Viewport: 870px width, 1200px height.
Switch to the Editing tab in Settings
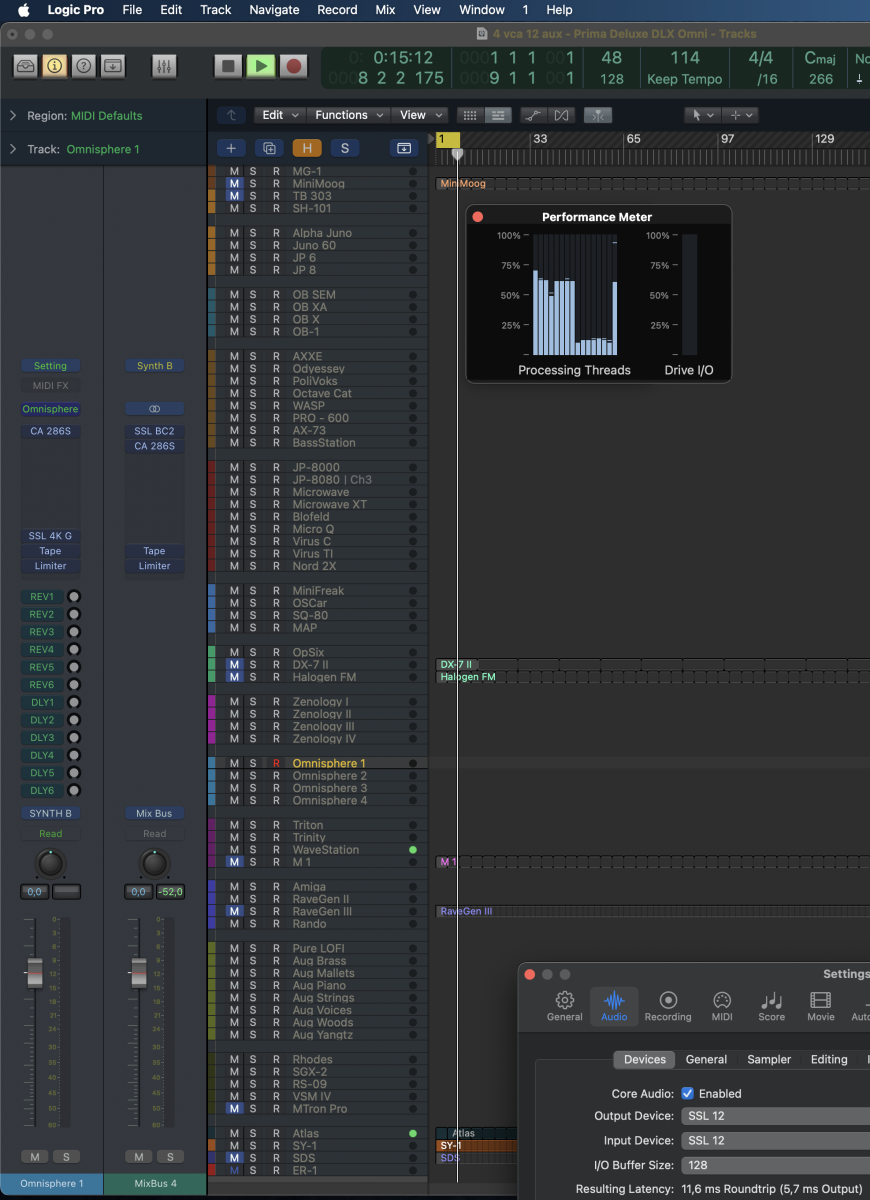(x=829, y=1060)
